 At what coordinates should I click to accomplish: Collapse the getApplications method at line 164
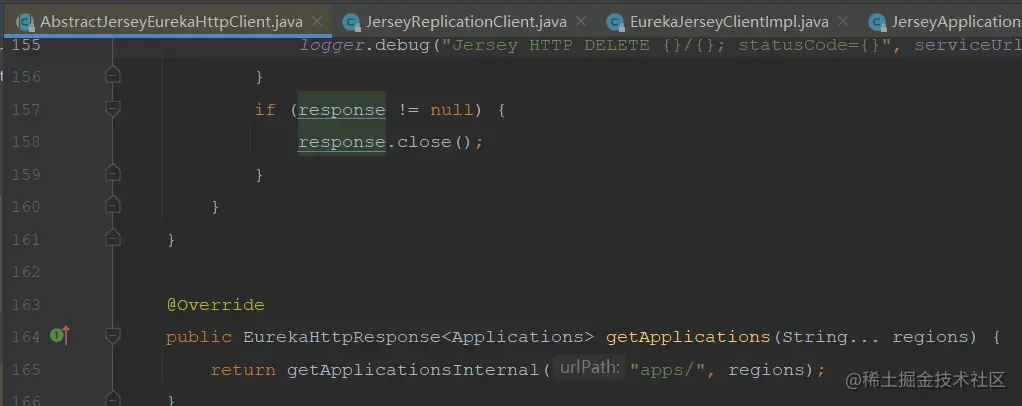pos(113,336)
